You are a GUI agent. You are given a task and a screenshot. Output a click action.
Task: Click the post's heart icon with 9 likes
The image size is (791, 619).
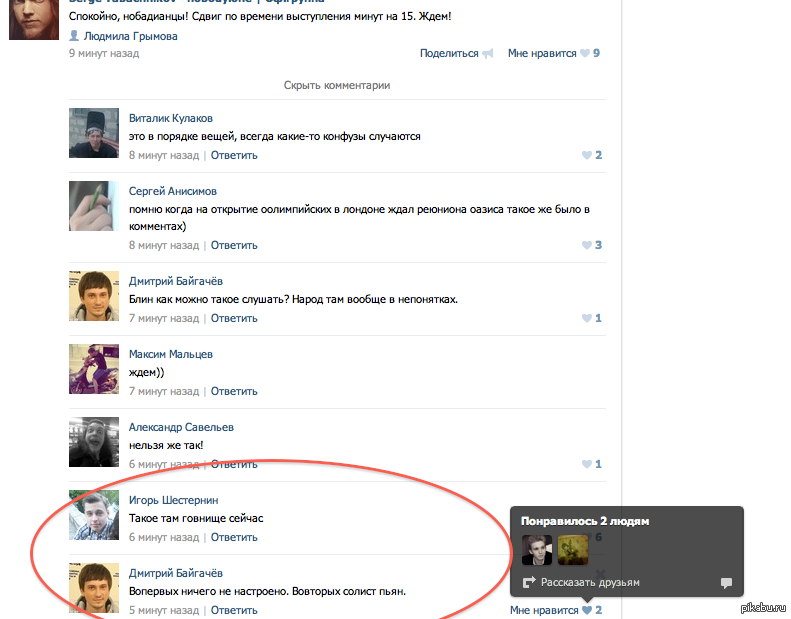(x=585, y=54)
